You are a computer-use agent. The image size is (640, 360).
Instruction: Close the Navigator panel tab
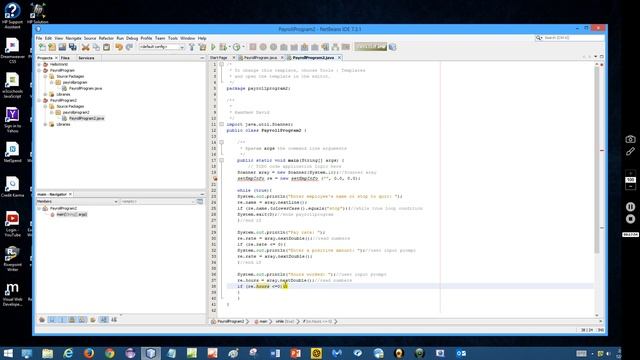point(70,194)
